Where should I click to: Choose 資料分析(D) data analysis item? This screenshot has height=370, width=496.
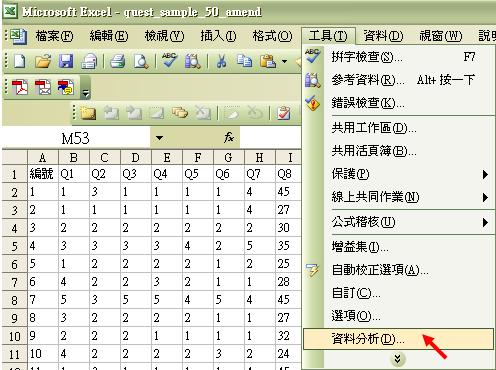tap(398, 339)
